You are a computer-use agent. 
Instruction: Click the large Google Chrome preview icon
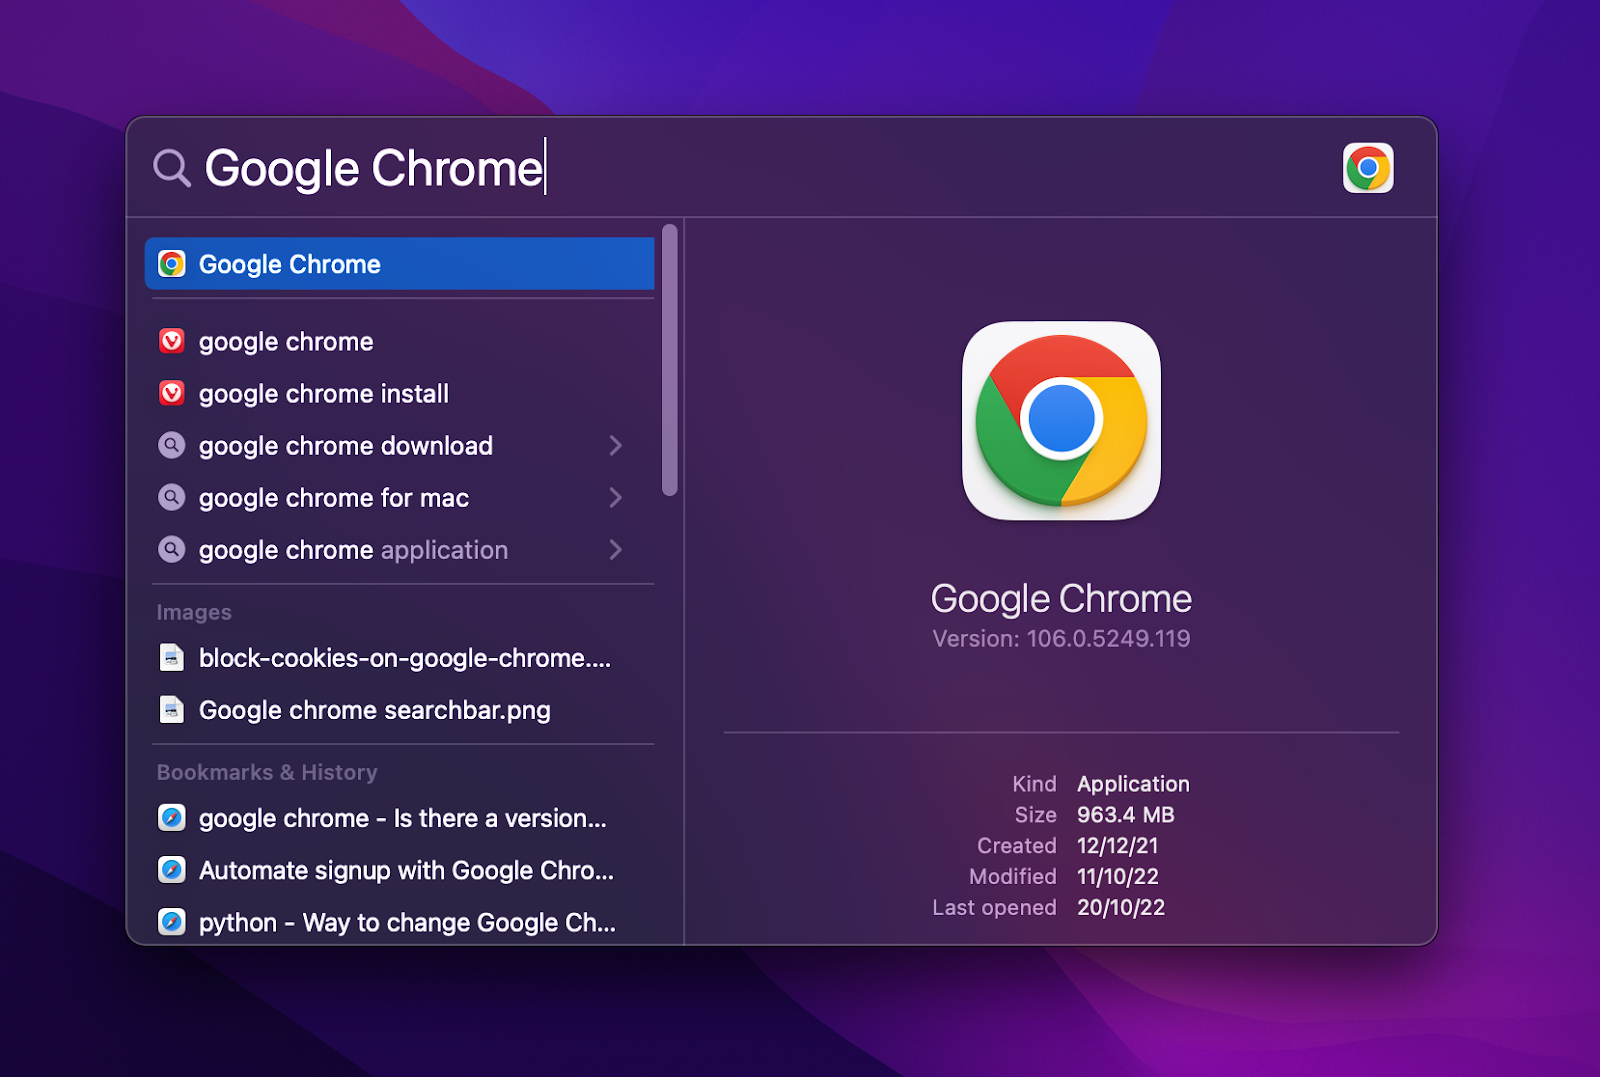(x=1061, y=420)
